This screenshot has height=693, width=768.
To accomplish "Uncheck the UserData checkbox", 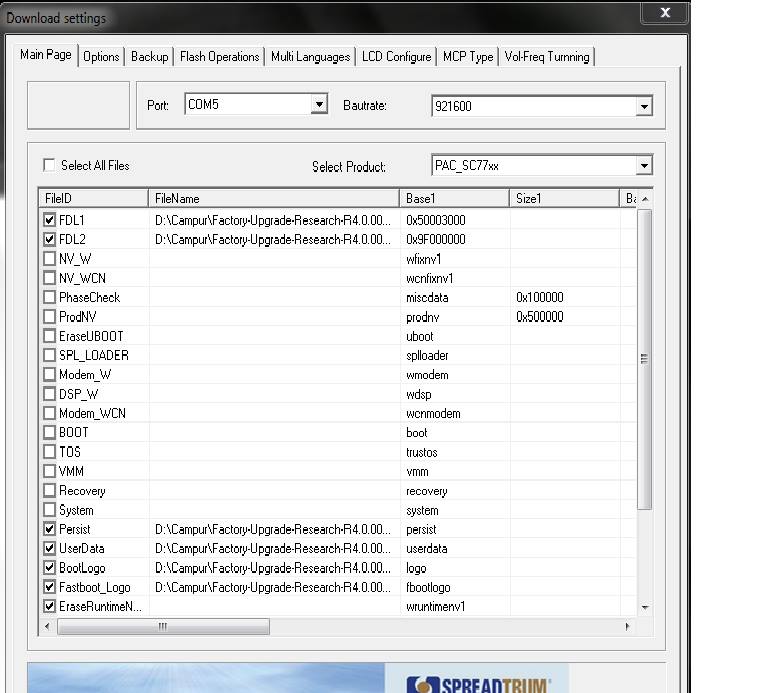I will [x=49, y=548].
